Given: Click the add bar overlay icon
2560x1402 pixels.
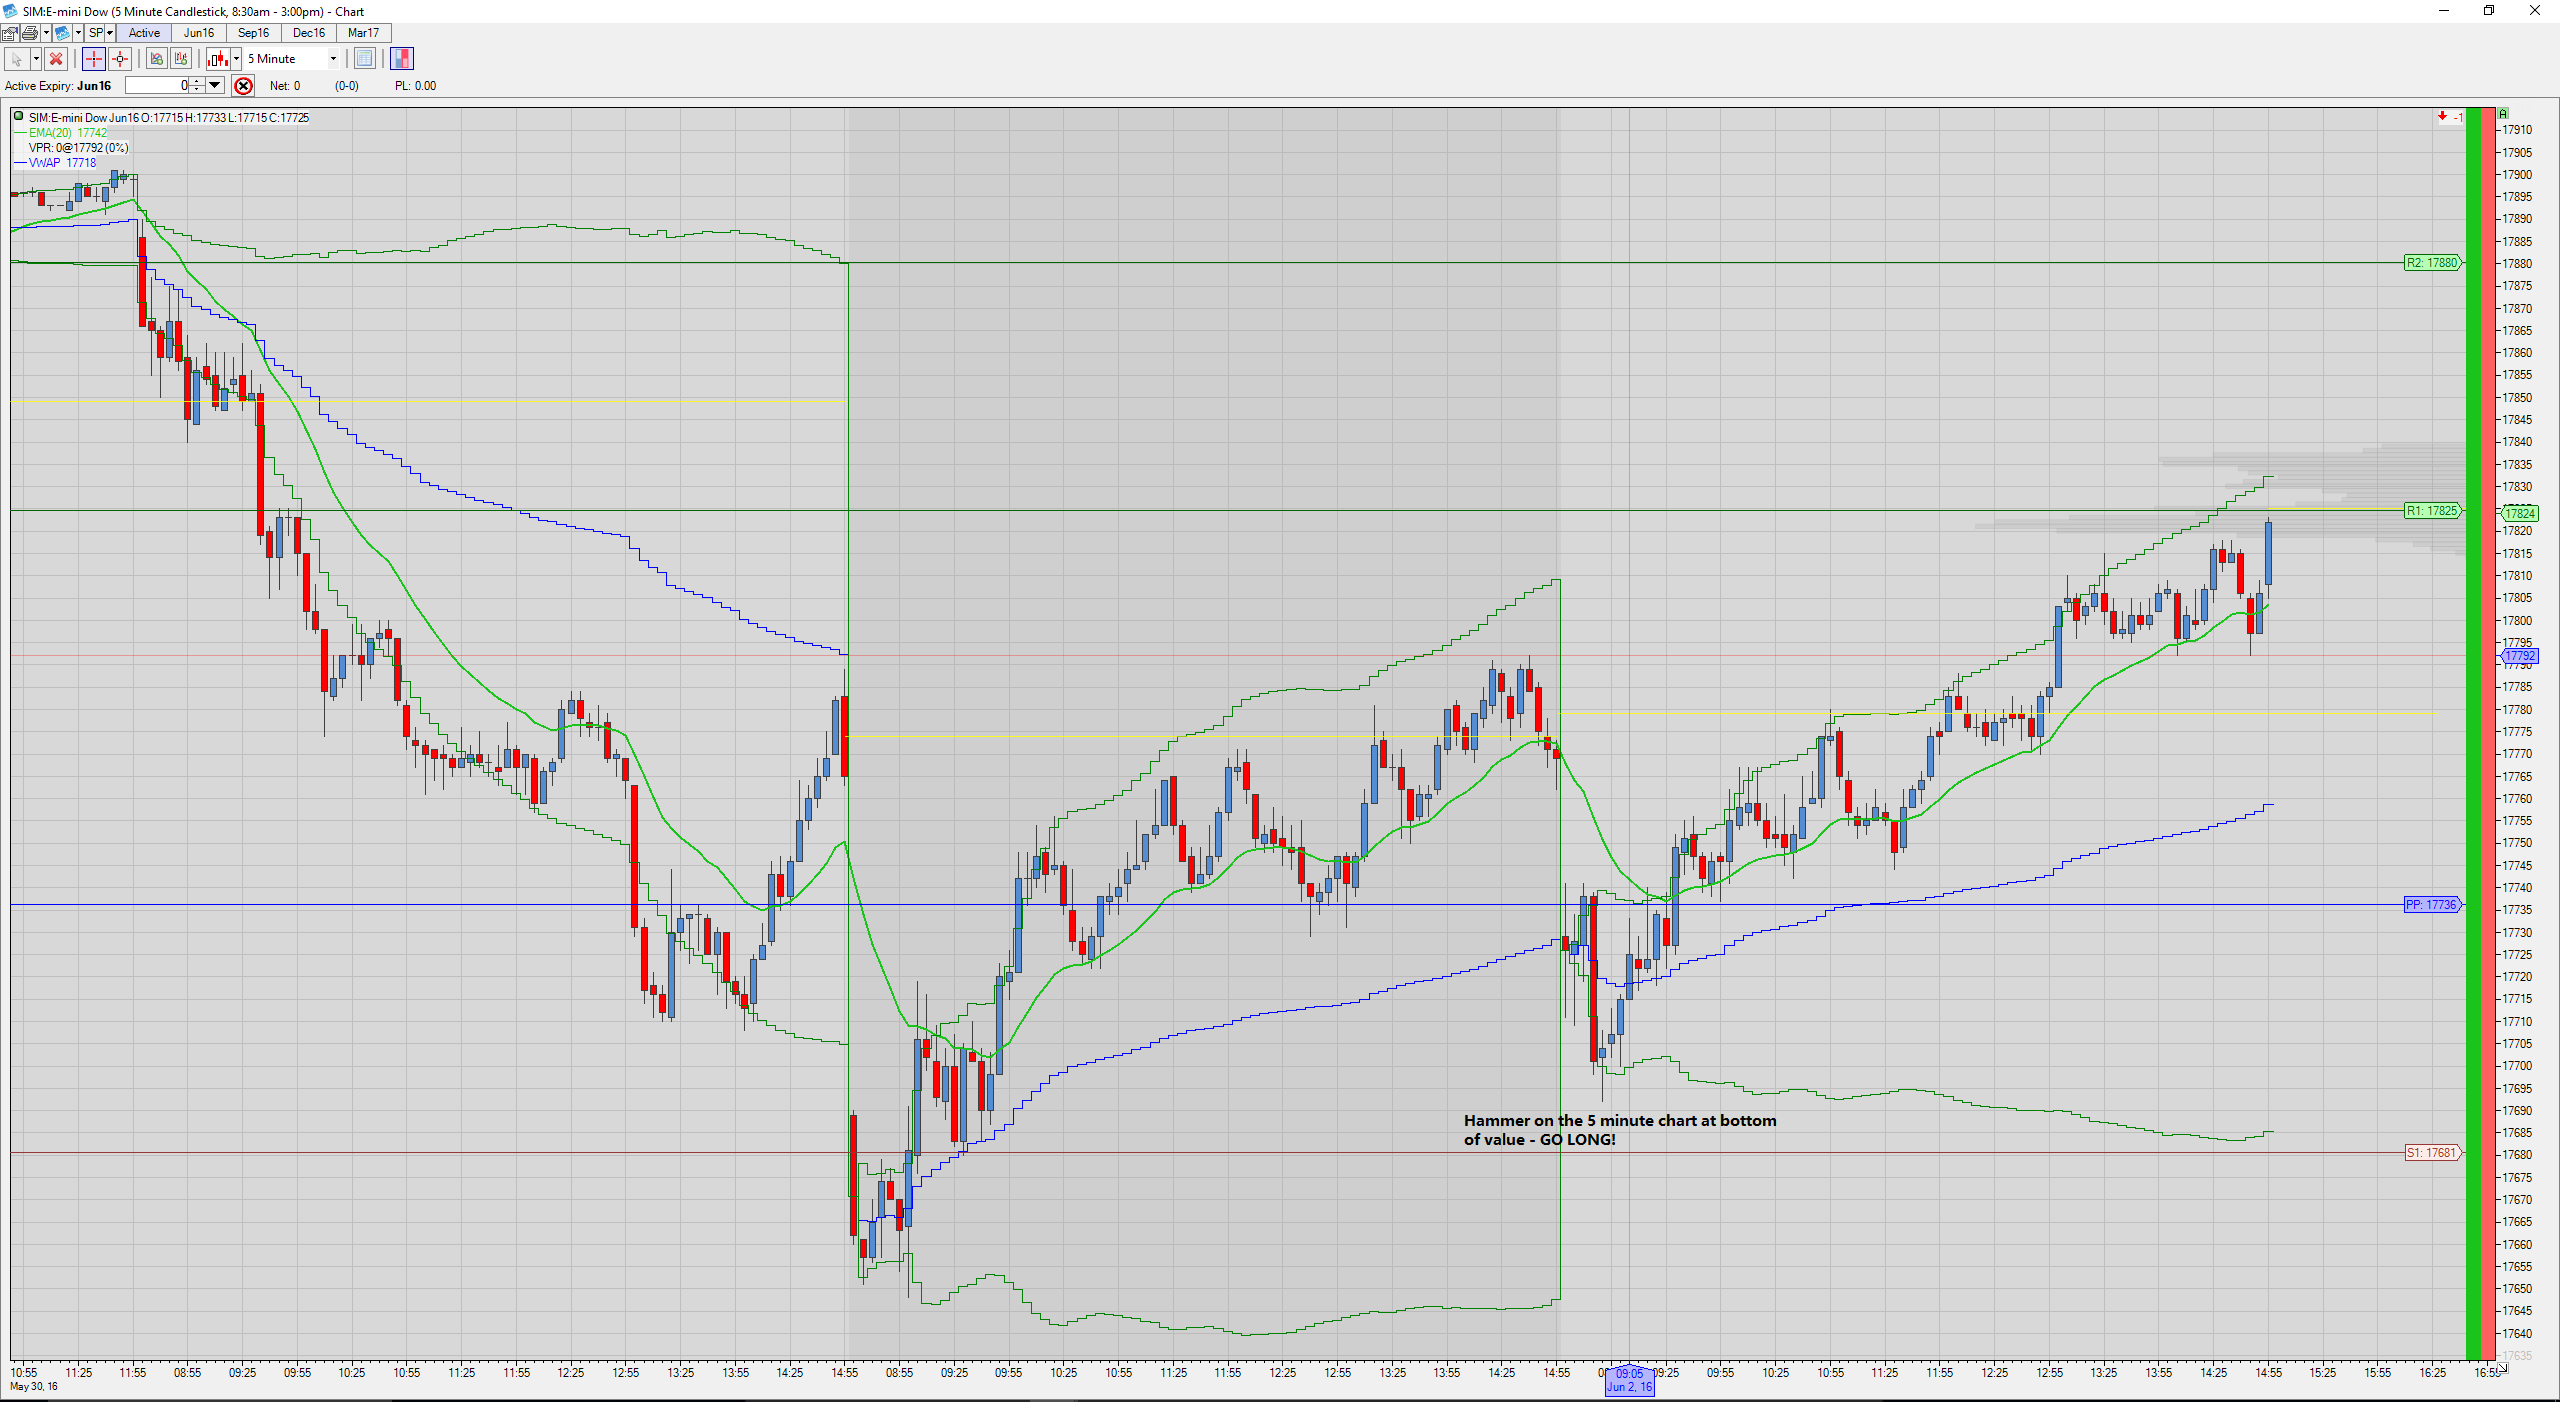Looking at the screenshot, I should pyautogui.click(x=181, y=59).
